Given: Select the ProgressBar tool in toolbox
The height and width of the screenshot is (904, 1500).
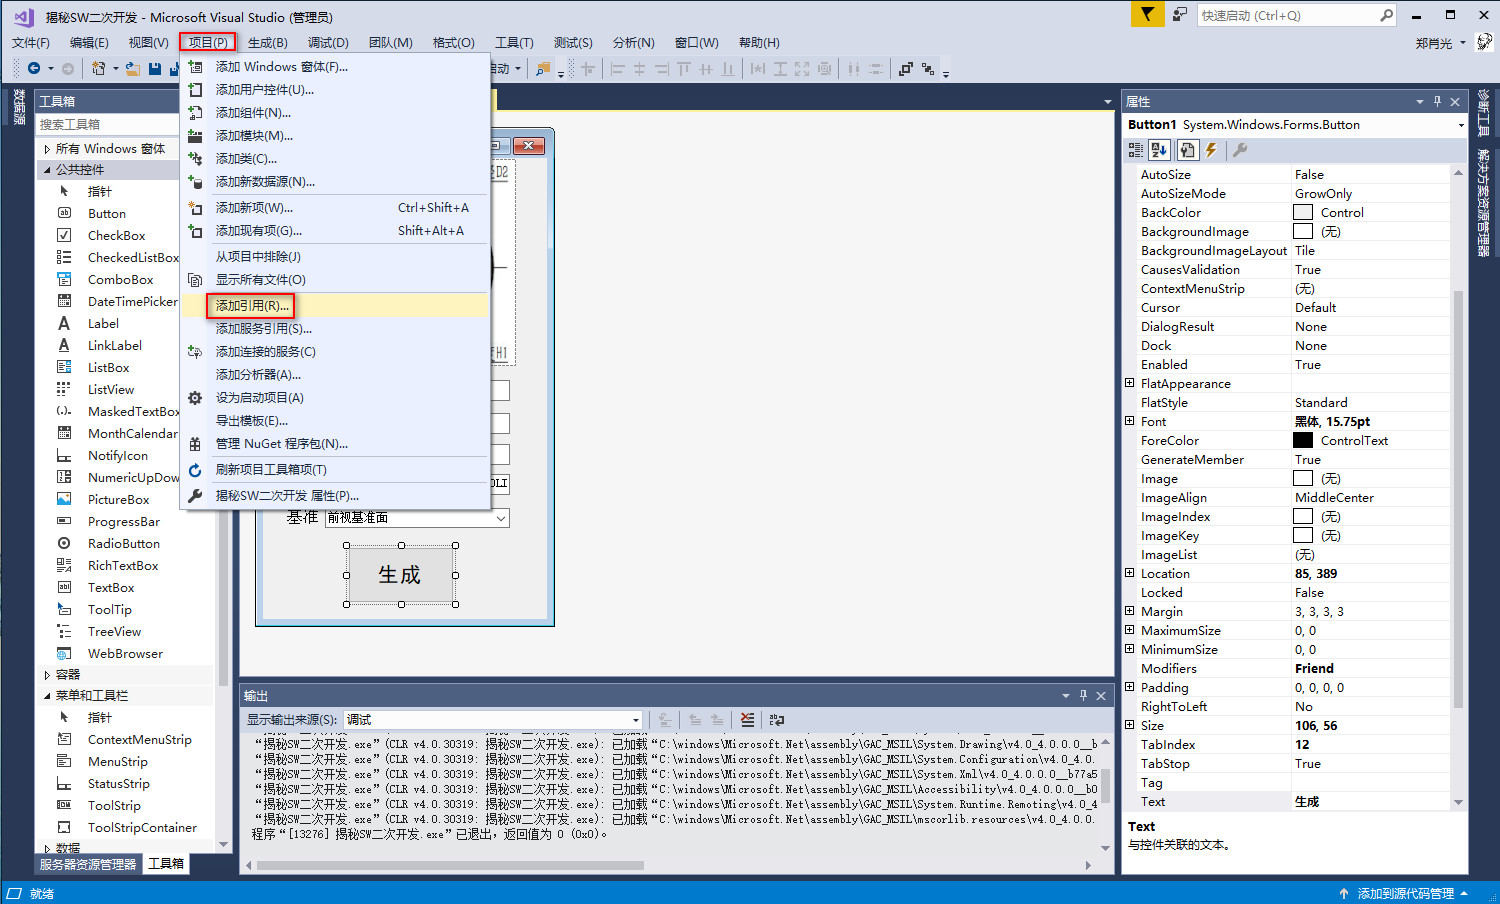Looking at the screenshot, I should [x=123, y=522].
